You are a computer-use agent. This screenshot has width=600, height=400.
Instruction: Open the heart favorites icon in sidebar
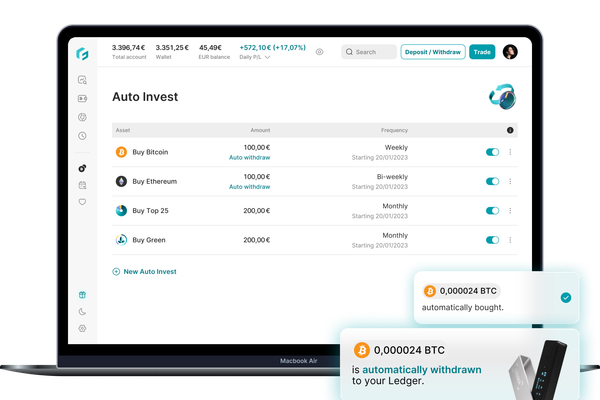[x=82, y=201]
